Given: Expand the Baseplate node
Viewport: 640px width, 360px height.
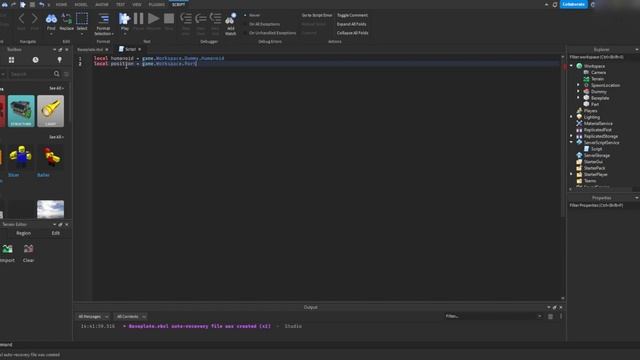Looking at the screenshot, I should (x=578, y=98).
